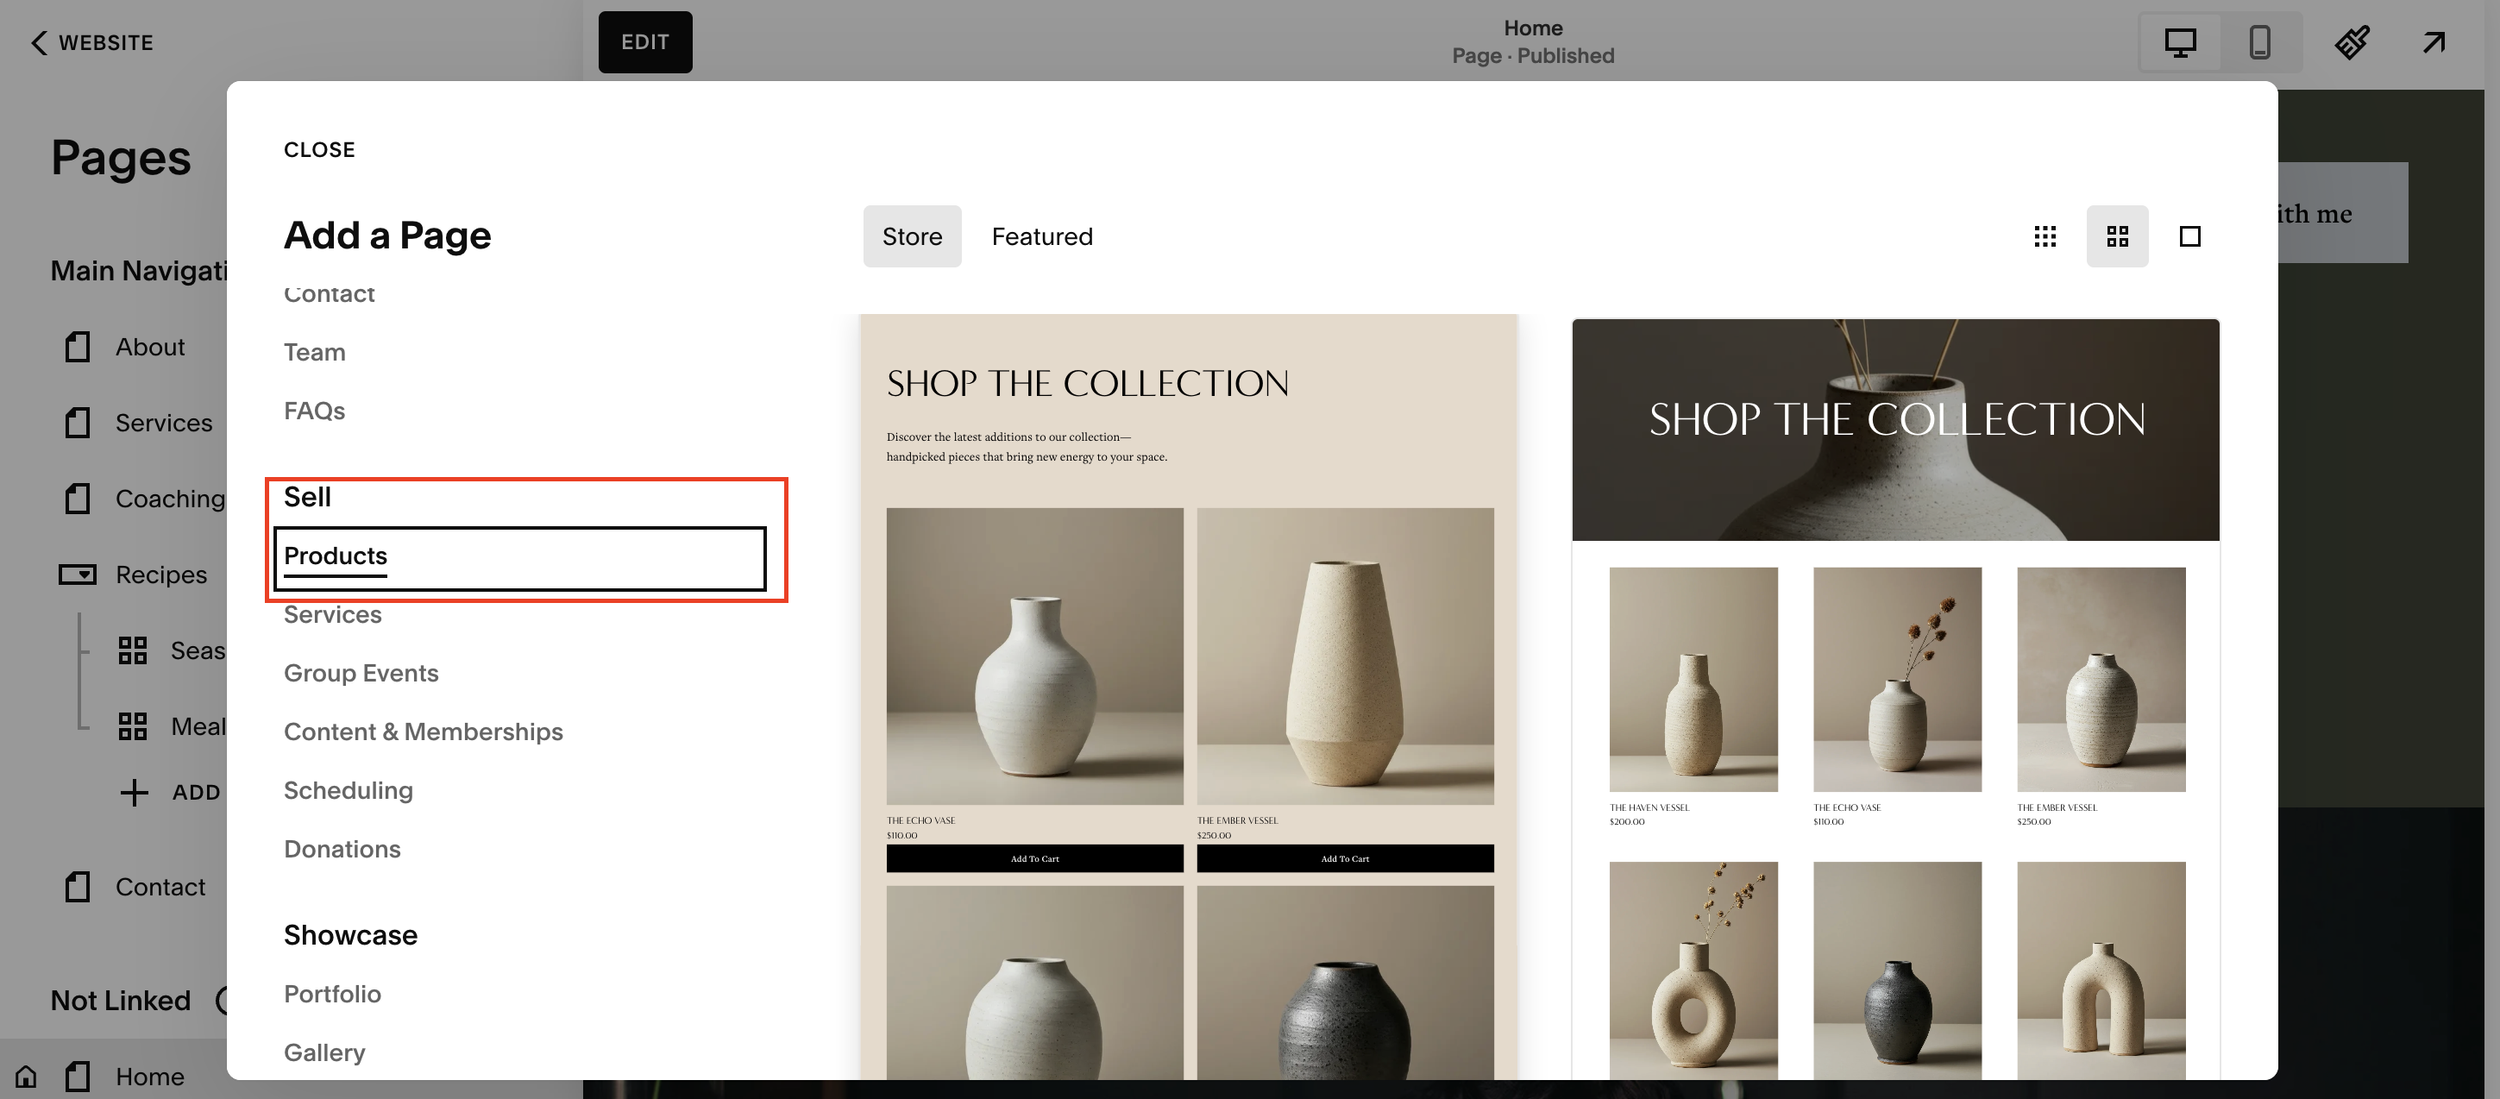2500x1099 pixels.
Task: Click the grid icon beside the Meal page
Action: pyautogui.click(x=133, y=726)
